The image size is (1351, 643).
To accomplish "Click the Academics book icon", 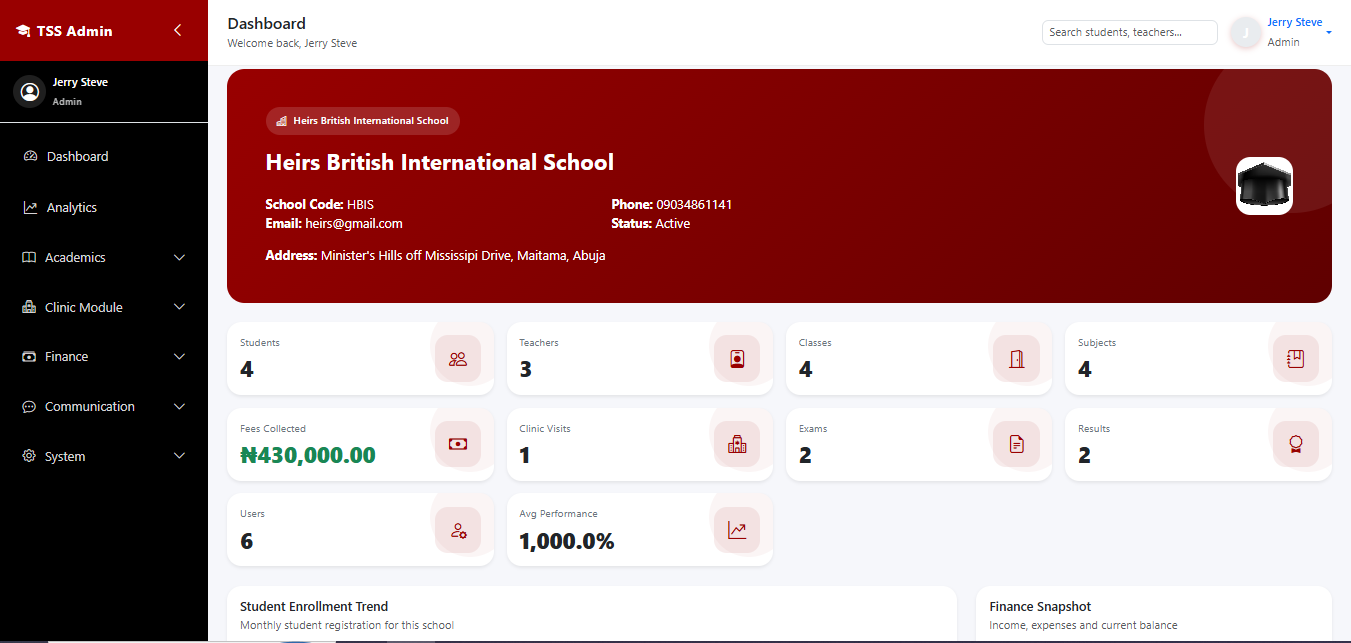I will pos(29,257).
